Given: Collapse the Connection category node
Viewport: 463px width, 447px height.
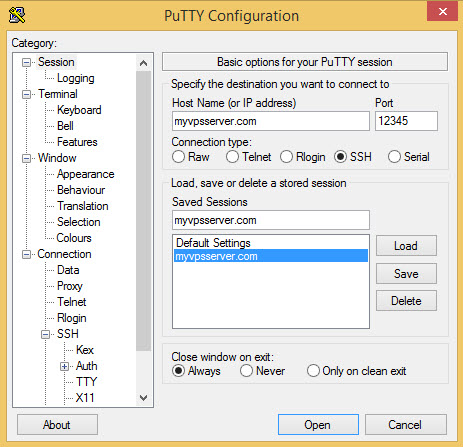Looking at the screenshot, I should click(x=26, y=254).
